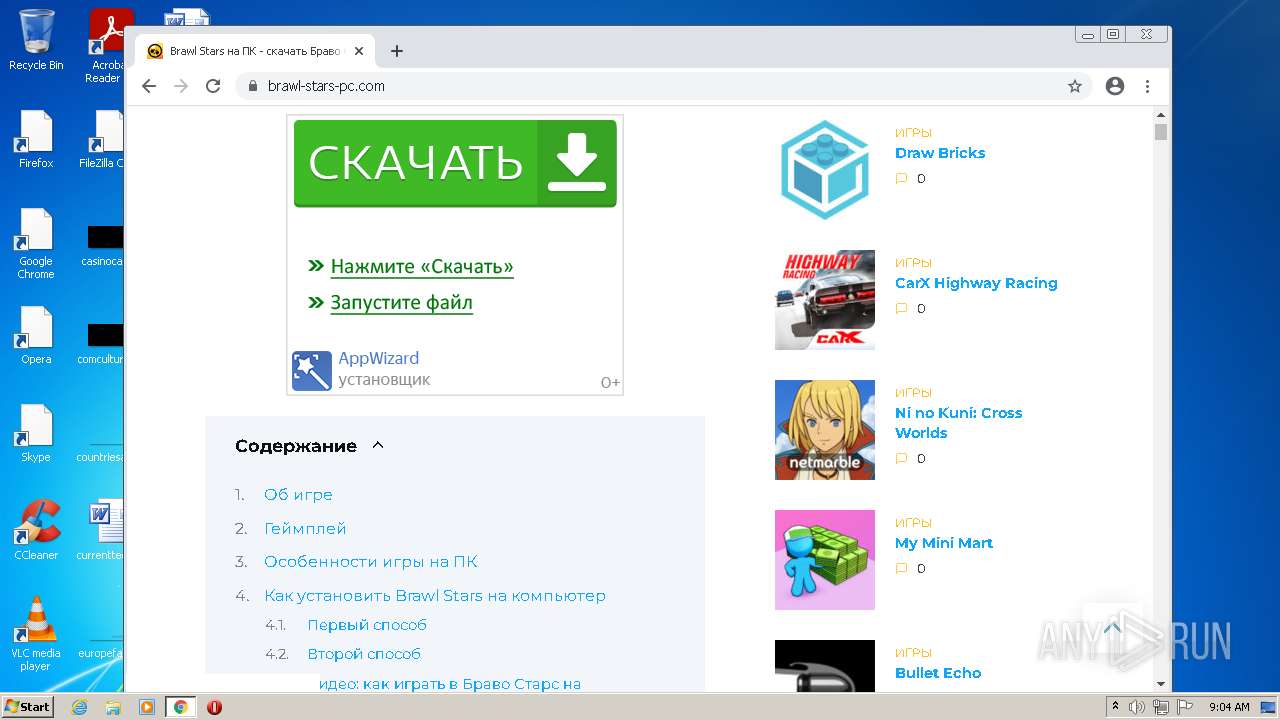
Task: Show hidden system tray icons
Action: tap(1115, 707)
